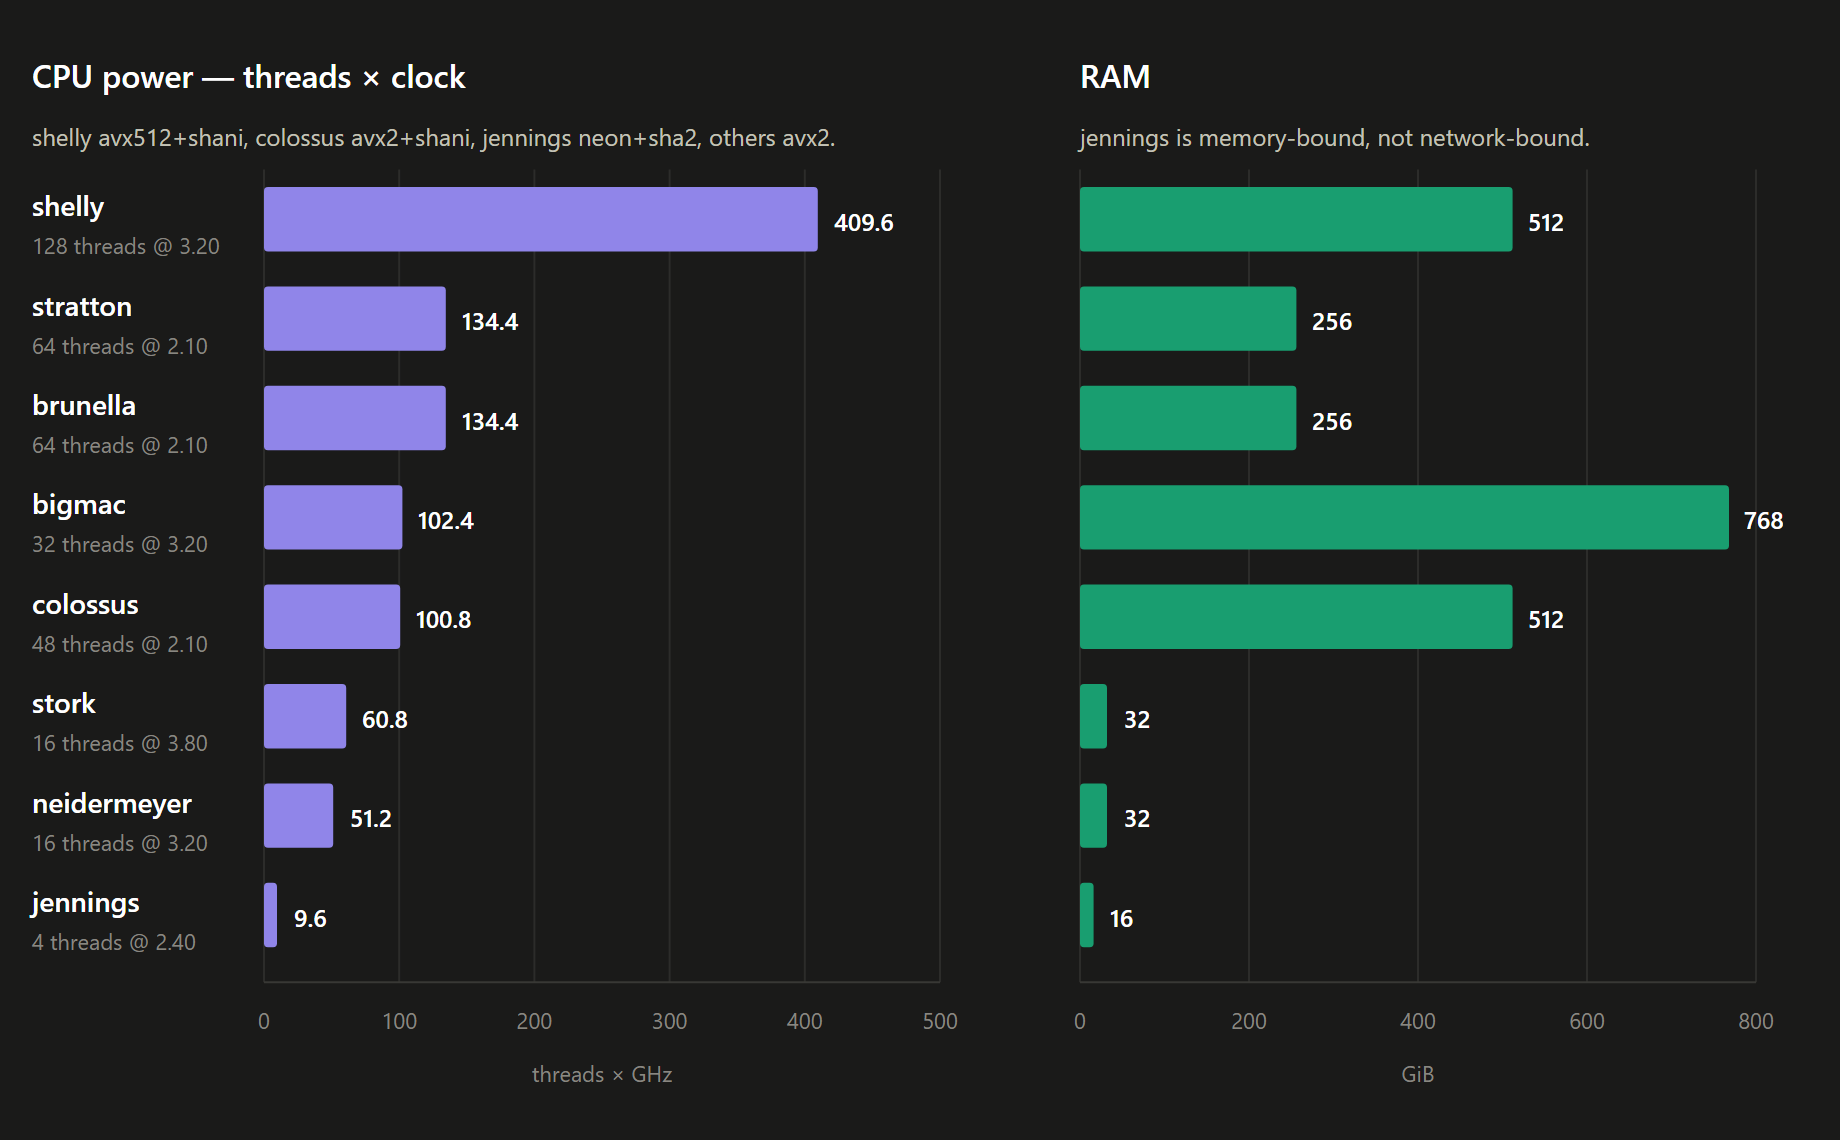The height and width of the screenshot is (1140, 1840).
Task: Select the subtitle starting "shelly avx512+shani"
Action: (x=433, y=138)
